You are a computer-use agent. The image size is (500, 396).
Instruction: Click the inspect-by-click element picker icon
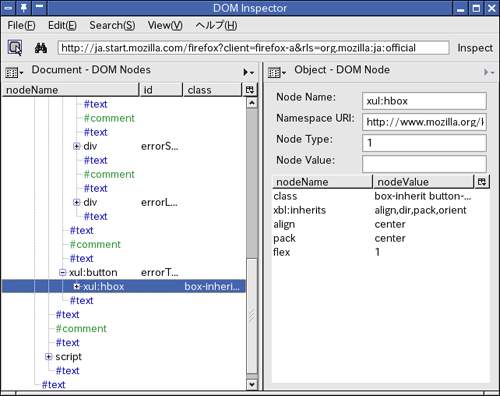click(15, 48)
